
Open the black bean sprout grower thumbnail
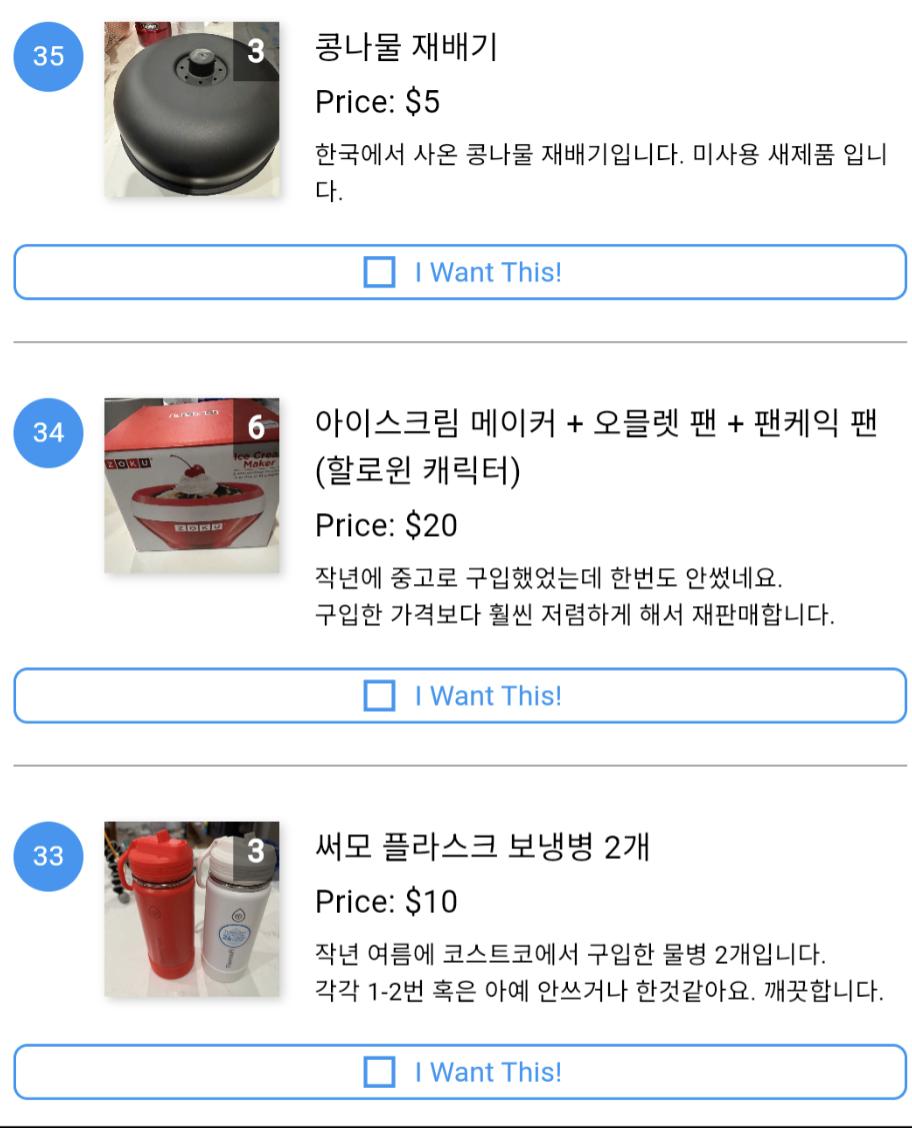click(x=192, y=109)
